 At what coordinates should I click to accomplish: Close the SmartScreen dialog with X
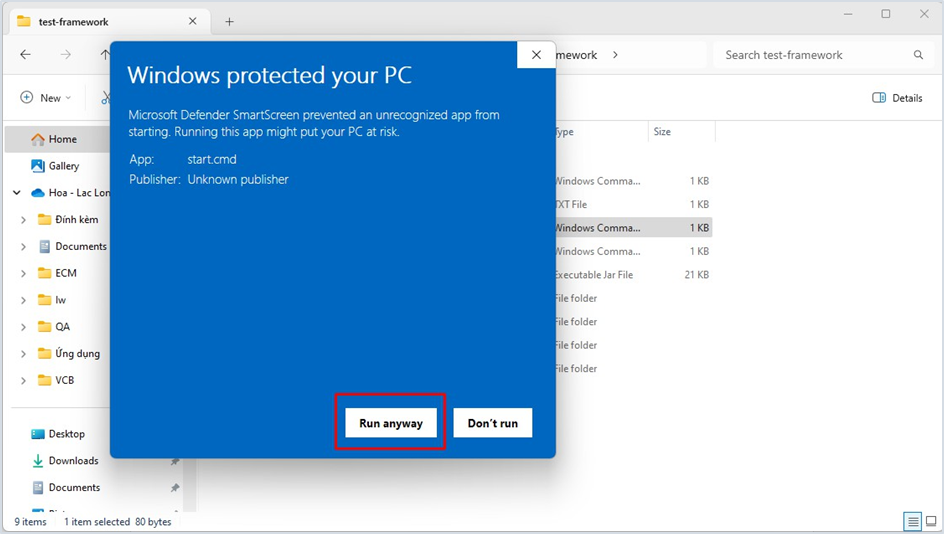point(536,55)
